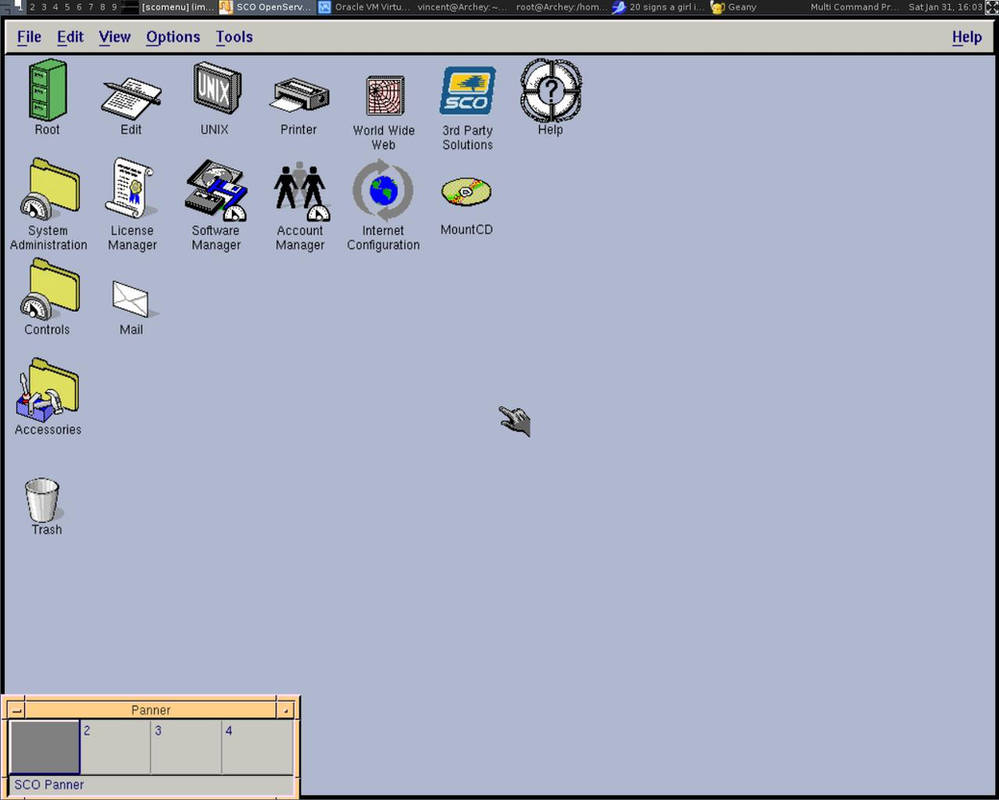Image resolution: width=999 pixels, height=800 pixels.
Task: Open the Help menu in menu bar
Action: [x=967, y=37]
